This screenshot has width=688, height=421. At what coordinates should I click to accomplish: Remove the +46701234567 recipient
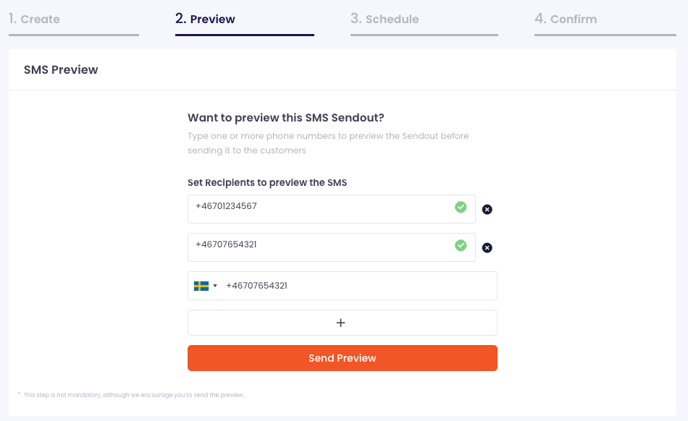487,209
